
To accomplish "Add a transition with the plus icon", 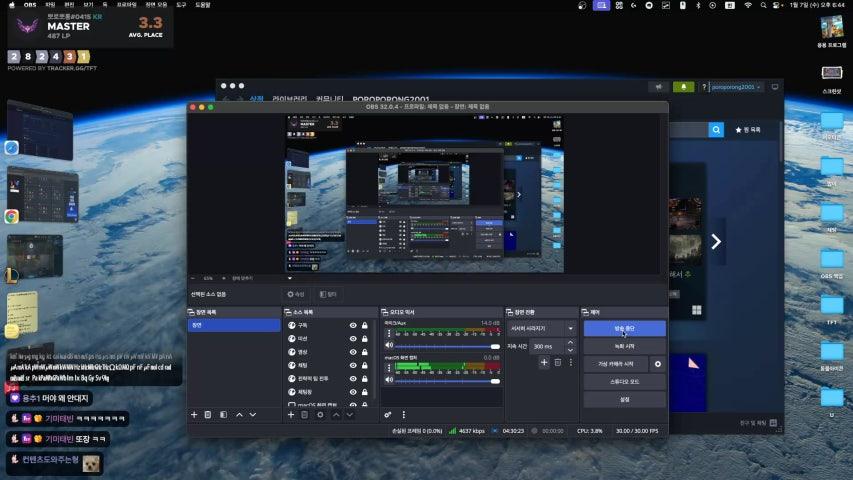I will pyautogui.click(x=544, y=362).
